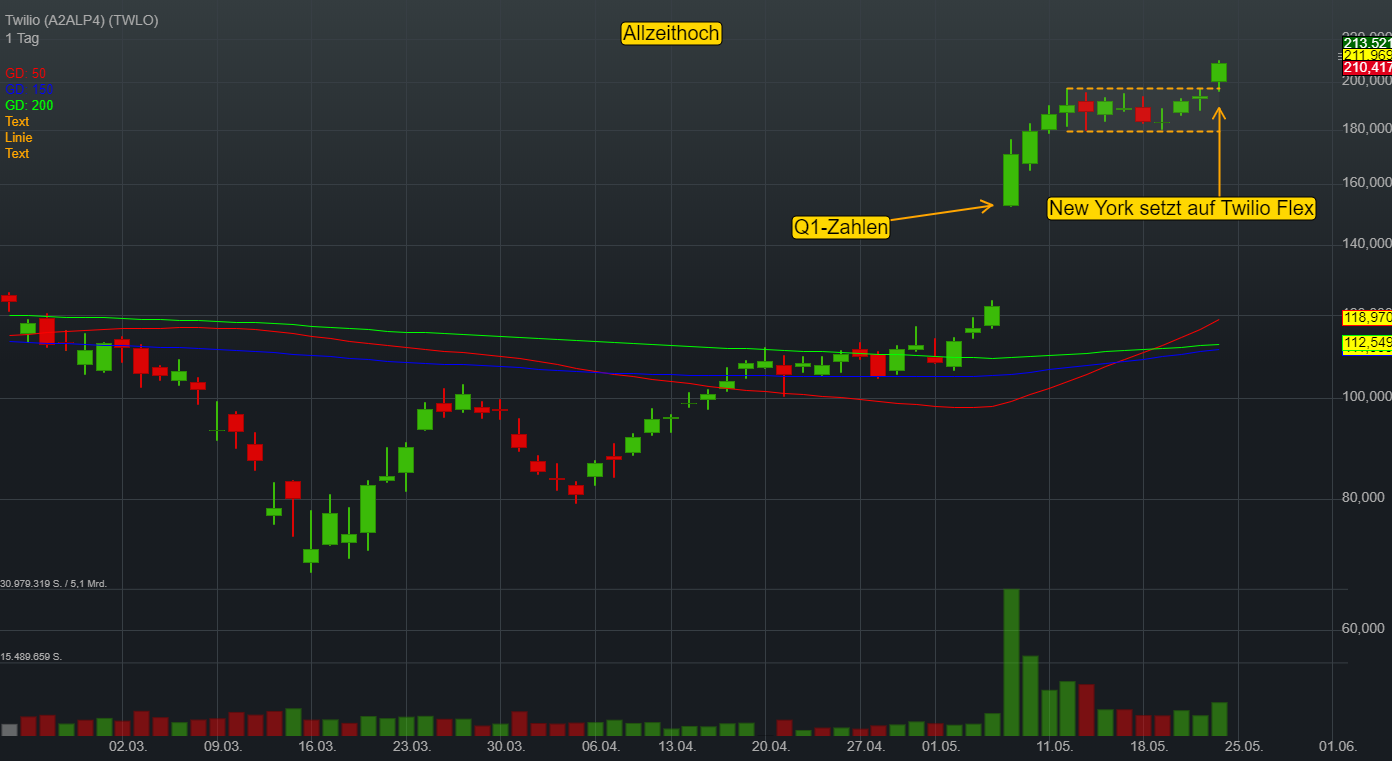Click the 112,549 moving average price tag
Screen dimensions: 1392x761
click(1366, 343)
